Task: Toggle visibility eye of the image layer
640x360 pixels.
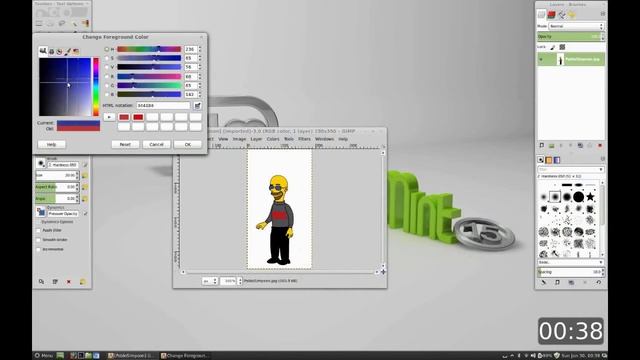Action: pyautogui.click(x=542, y=60)
